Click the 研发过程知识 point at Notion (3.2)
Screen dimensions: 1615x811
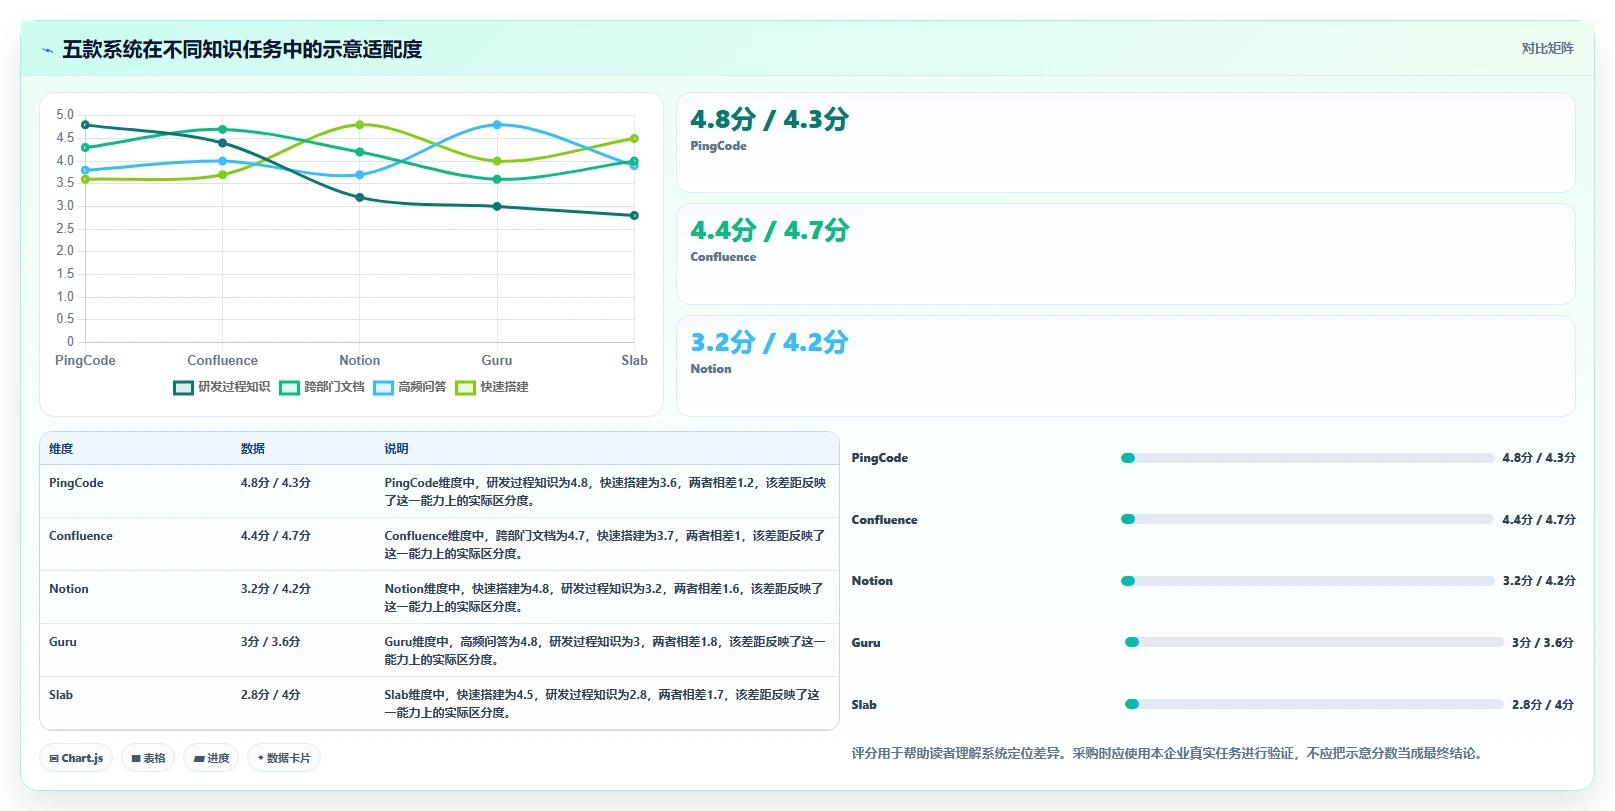(x=360, y=197)
